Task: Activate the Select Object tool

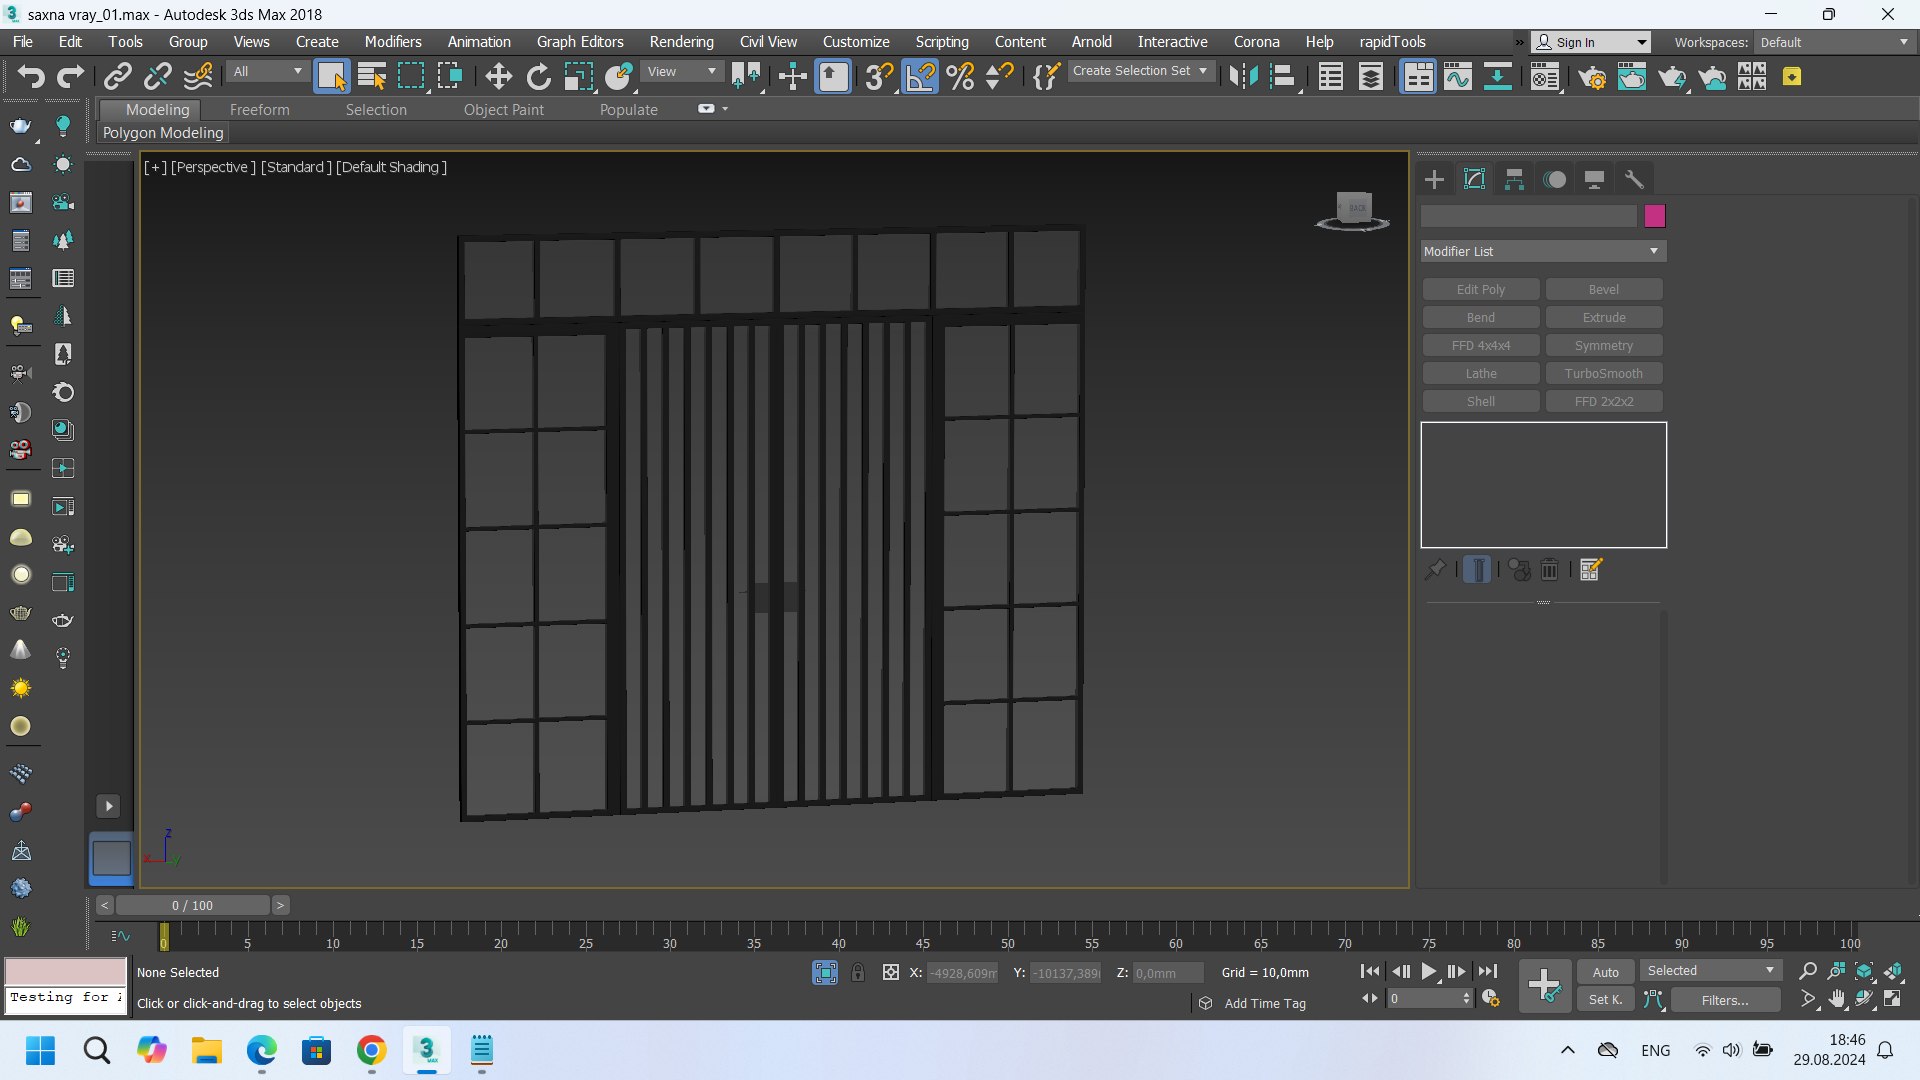Action: point(331,77)
